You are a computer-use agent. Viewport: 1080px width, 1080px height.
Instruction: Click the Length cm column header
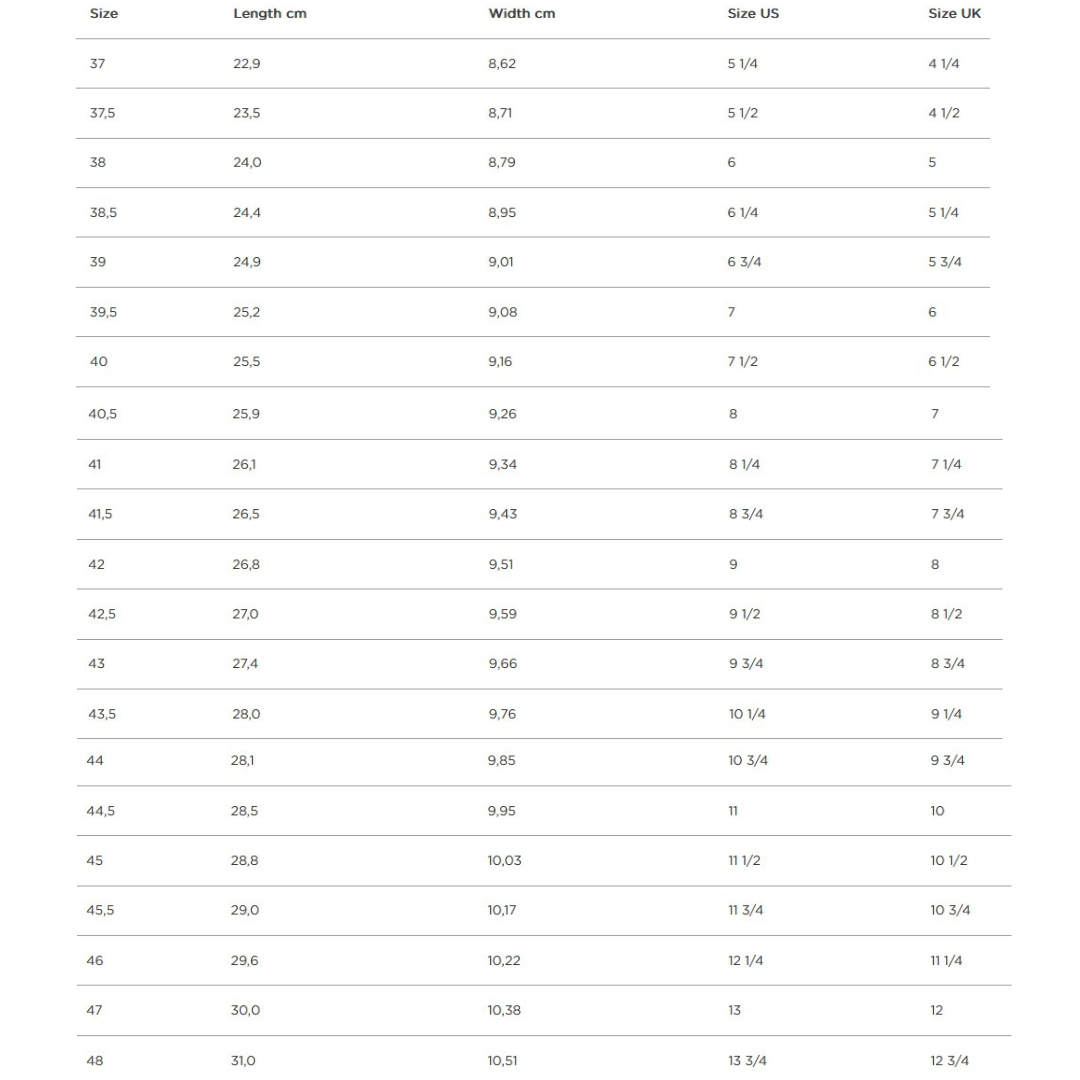point(270,14)
